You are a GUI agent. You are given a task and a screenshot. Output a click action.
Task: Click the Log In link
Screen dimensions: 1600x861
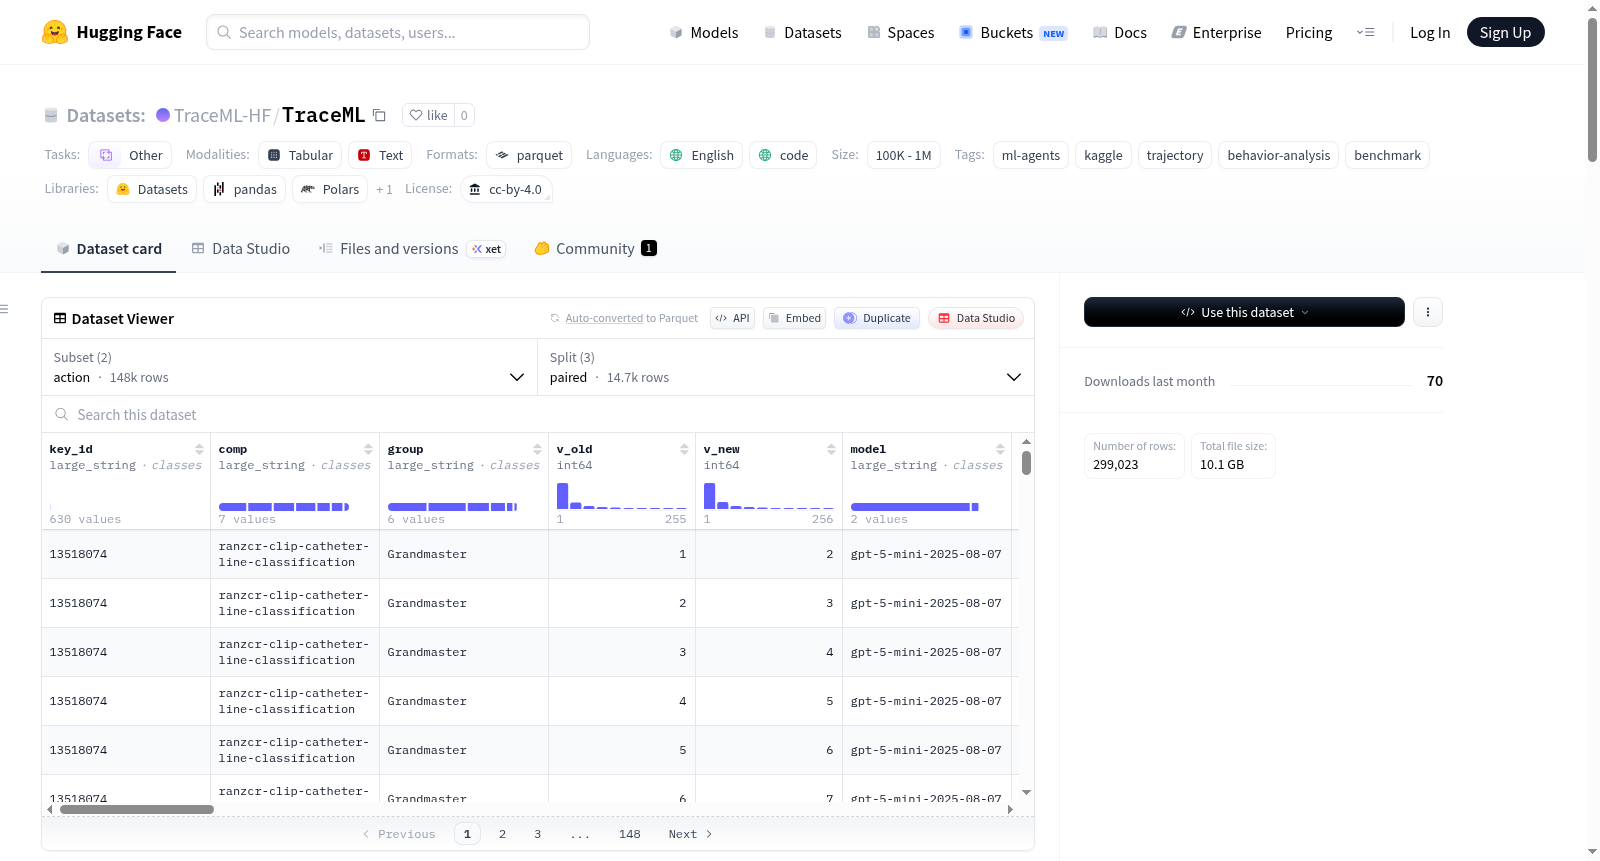(1430, 32)
